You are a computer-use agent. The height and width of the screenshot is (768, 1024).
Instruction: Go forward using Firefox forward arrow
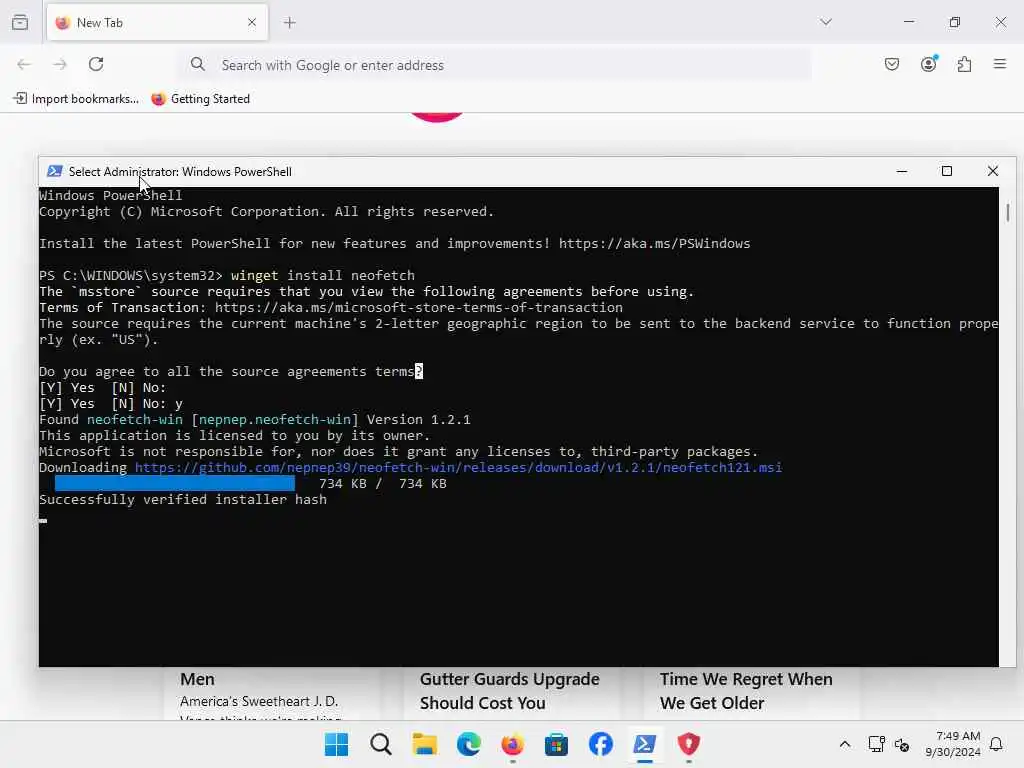60,64
